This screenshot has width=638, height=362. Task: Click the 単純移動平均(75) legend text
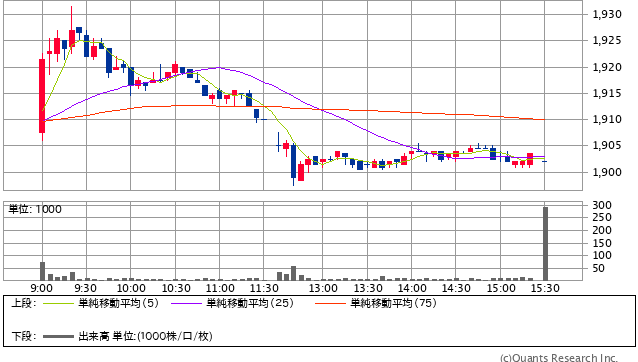tap(393, 303)
